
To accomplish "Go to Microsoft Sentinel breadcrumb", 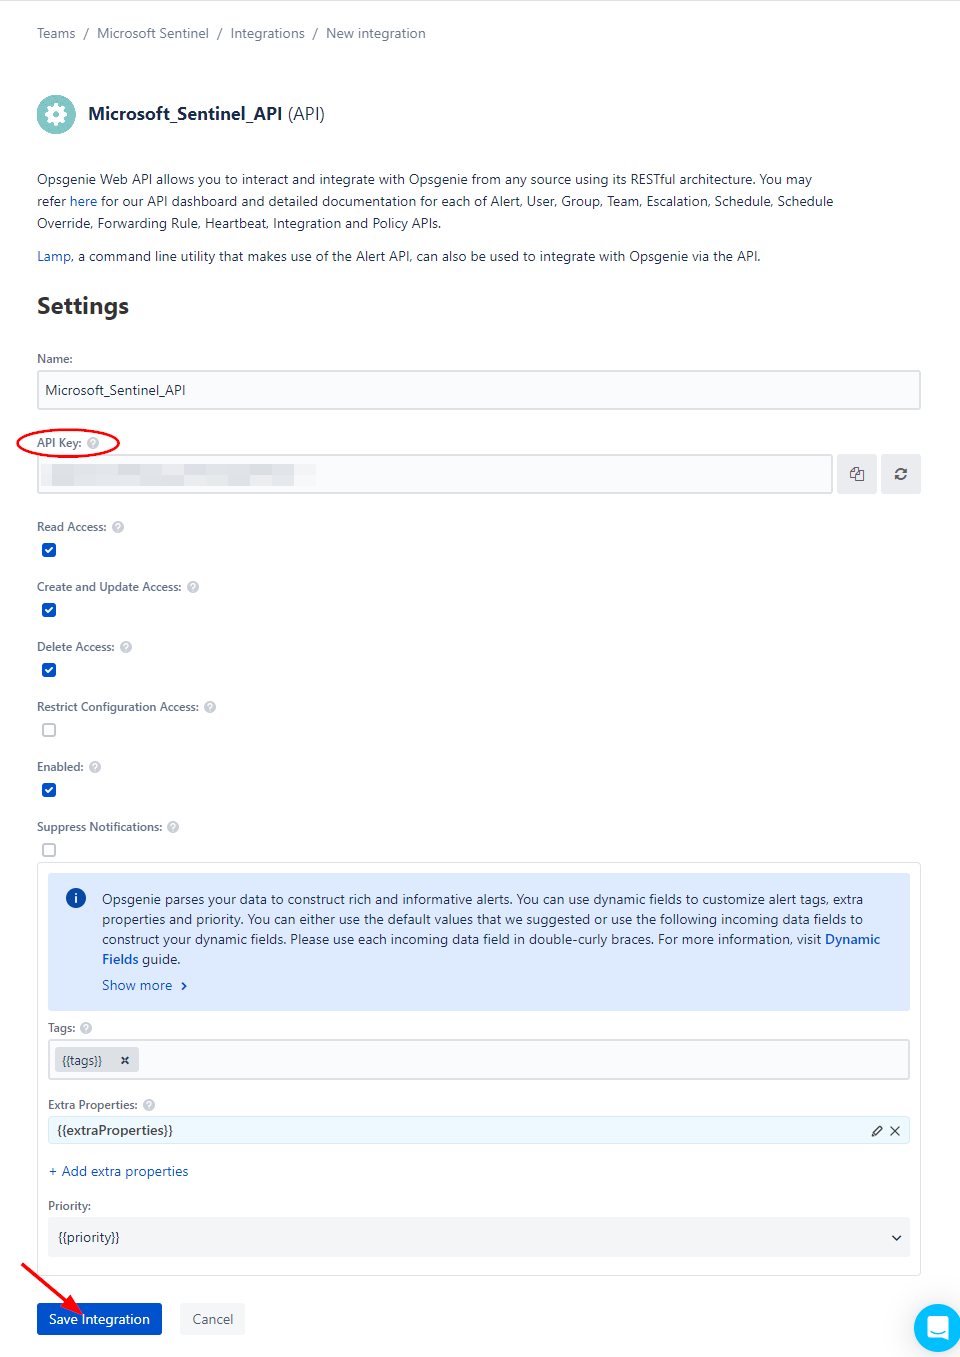I will (153, 34).
